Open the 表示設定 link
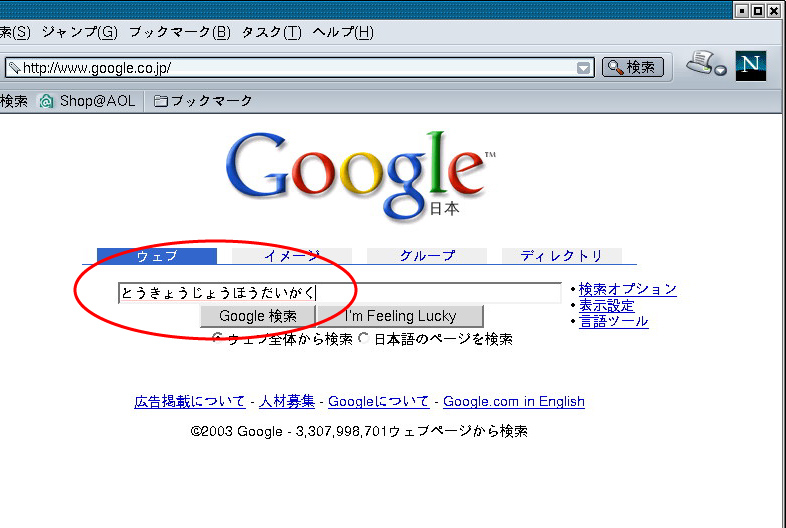Viewport: 786px width, 528px height. tap(607, 305)
